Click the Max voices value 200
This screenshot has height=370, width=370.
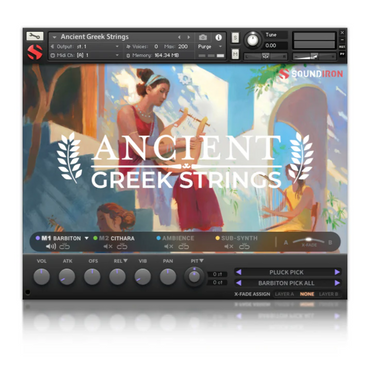click(183, 47)
